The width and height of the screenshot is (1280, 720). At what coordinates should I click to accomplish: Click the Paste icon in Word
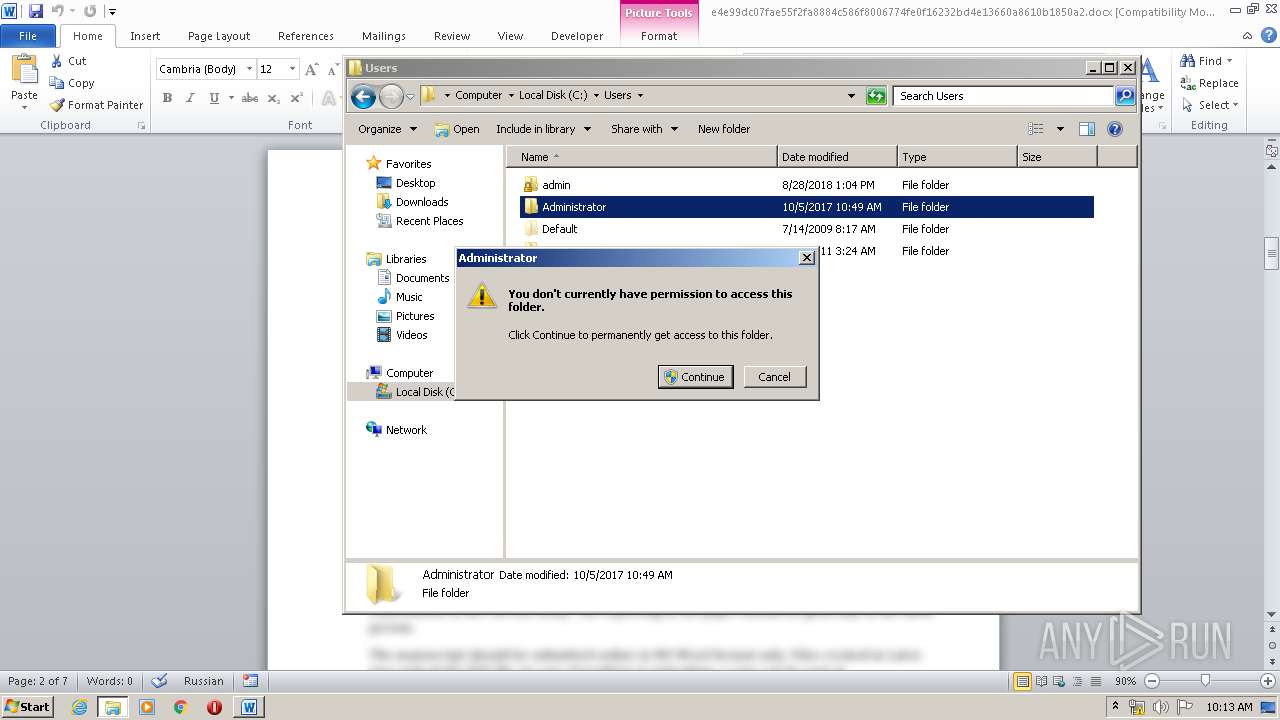(24, 70)
